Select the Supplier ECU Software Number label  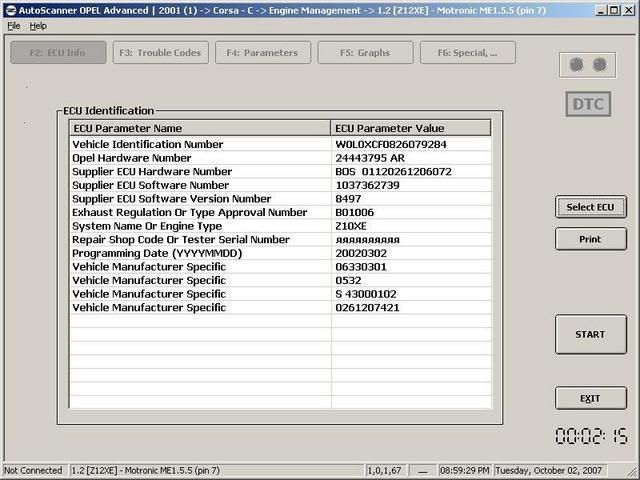(x=151, y=185)
